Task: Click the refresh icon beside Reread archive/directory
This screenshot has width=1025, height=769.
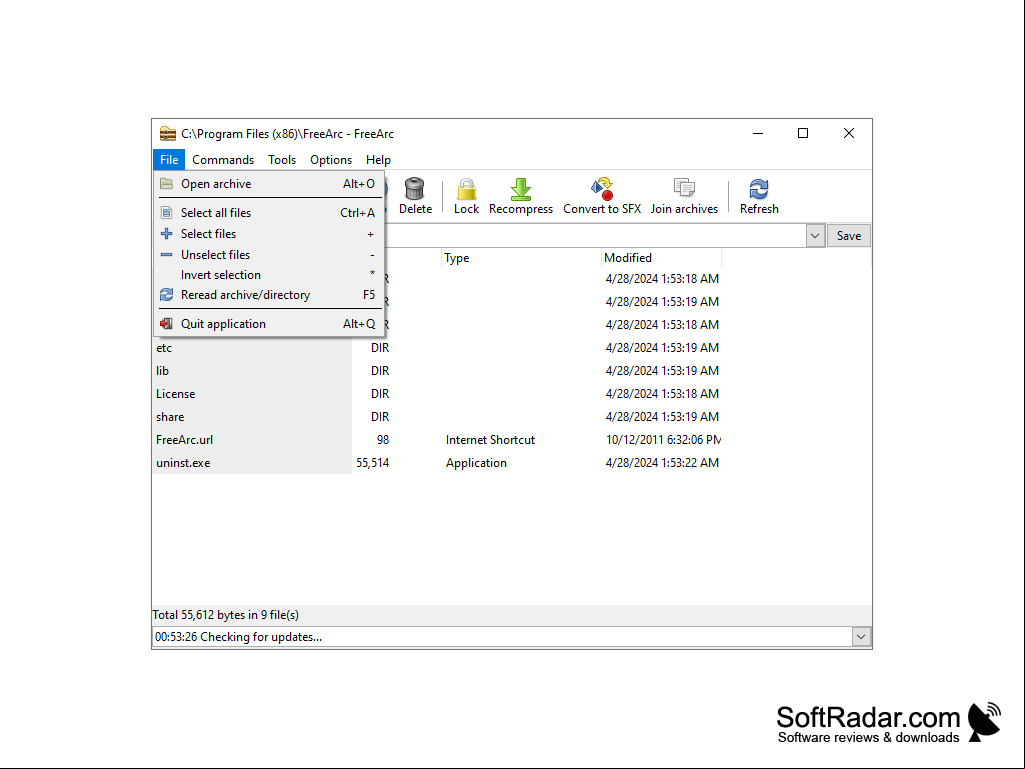Action: pos(167,295)
